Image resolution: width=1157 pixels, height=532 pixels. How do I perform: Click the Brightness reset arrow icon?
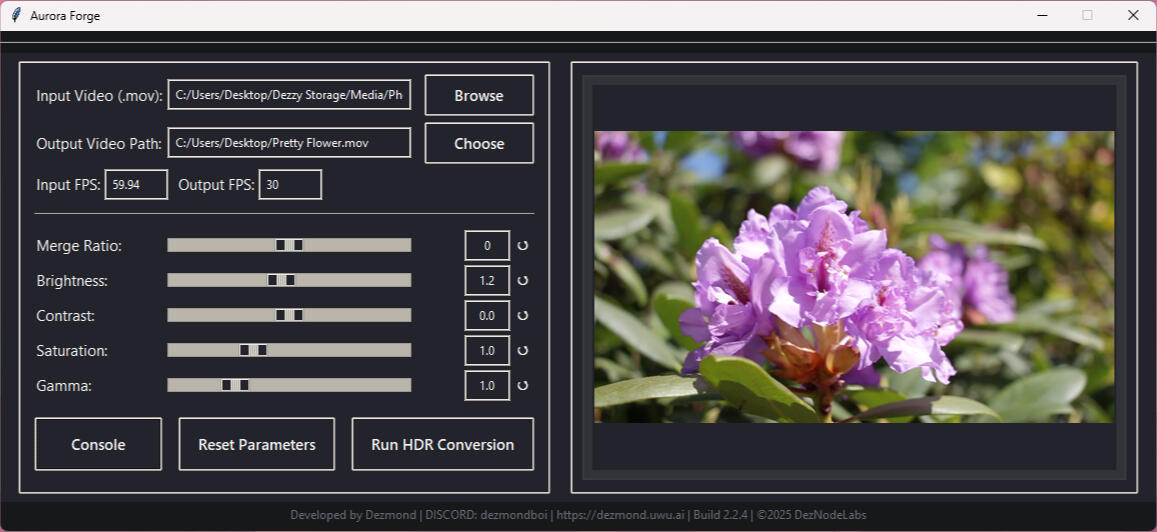(x=522, y=280)
